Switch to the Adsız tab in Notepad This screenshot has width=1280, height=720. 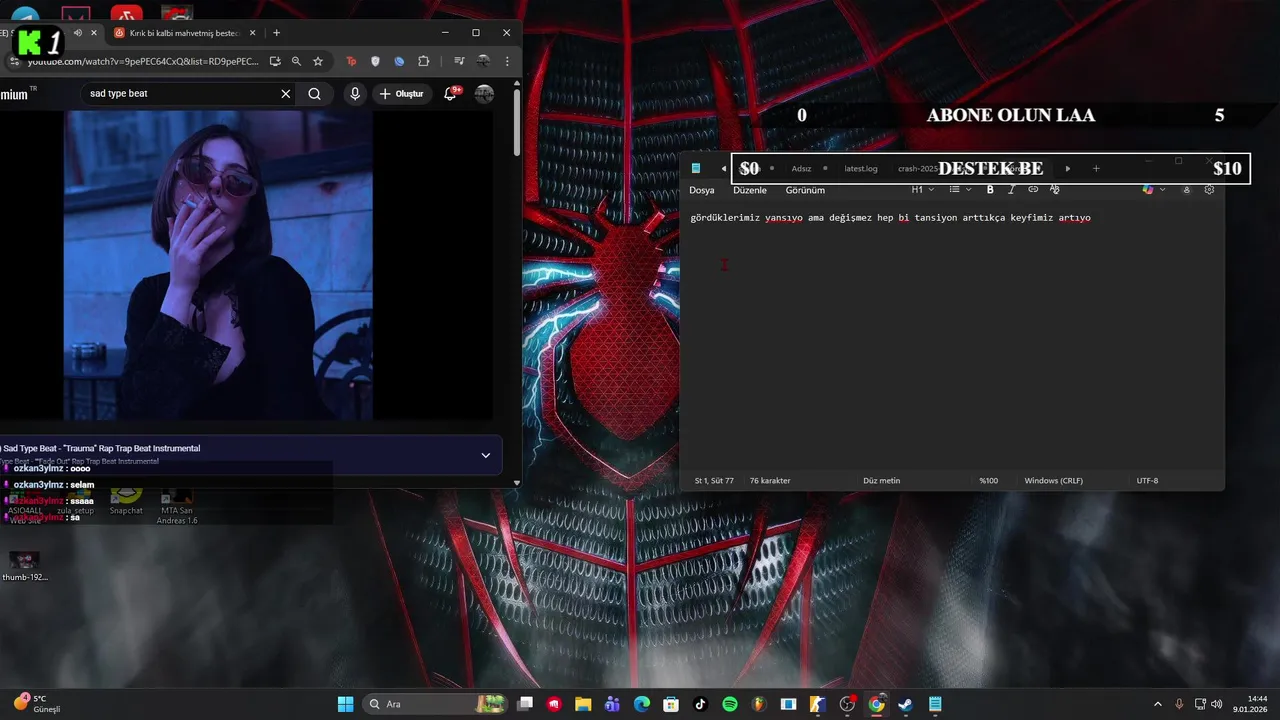tap(801, 168)
